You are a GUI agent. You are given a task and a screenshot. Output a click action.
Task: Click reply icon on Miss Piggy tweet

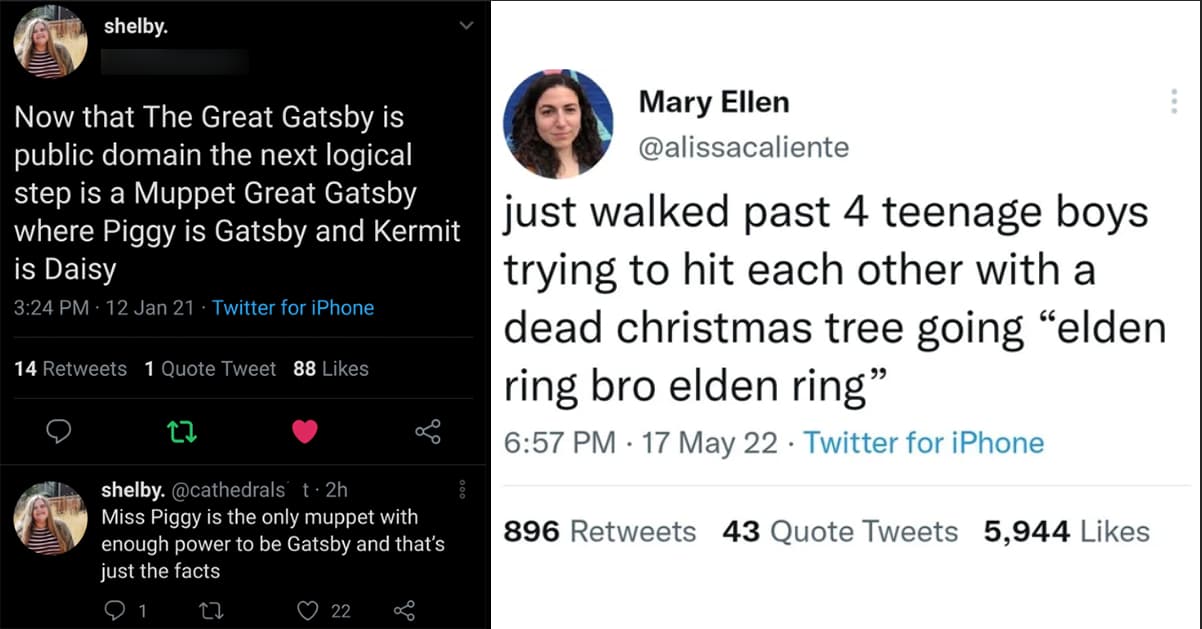(x=114, y=610)
